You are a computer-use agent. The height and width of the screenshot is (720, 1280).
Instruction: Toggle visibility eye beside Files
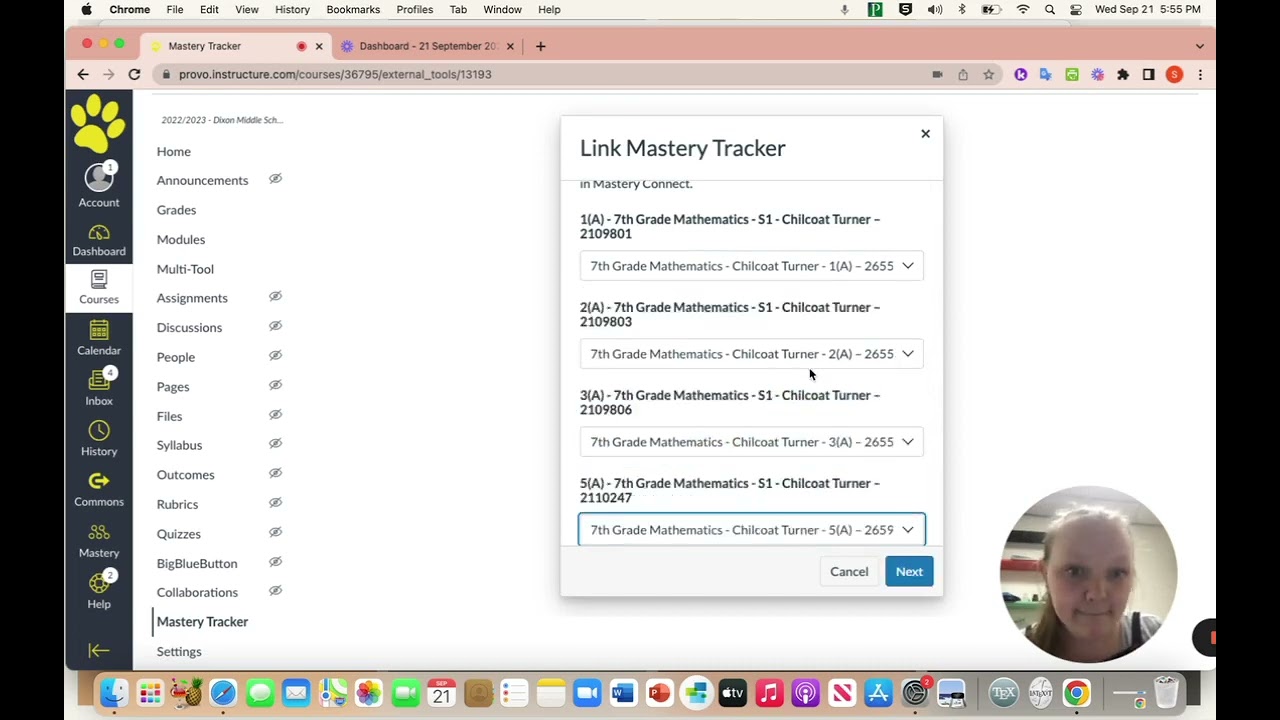pyautogui.click(x=275, y=415)
